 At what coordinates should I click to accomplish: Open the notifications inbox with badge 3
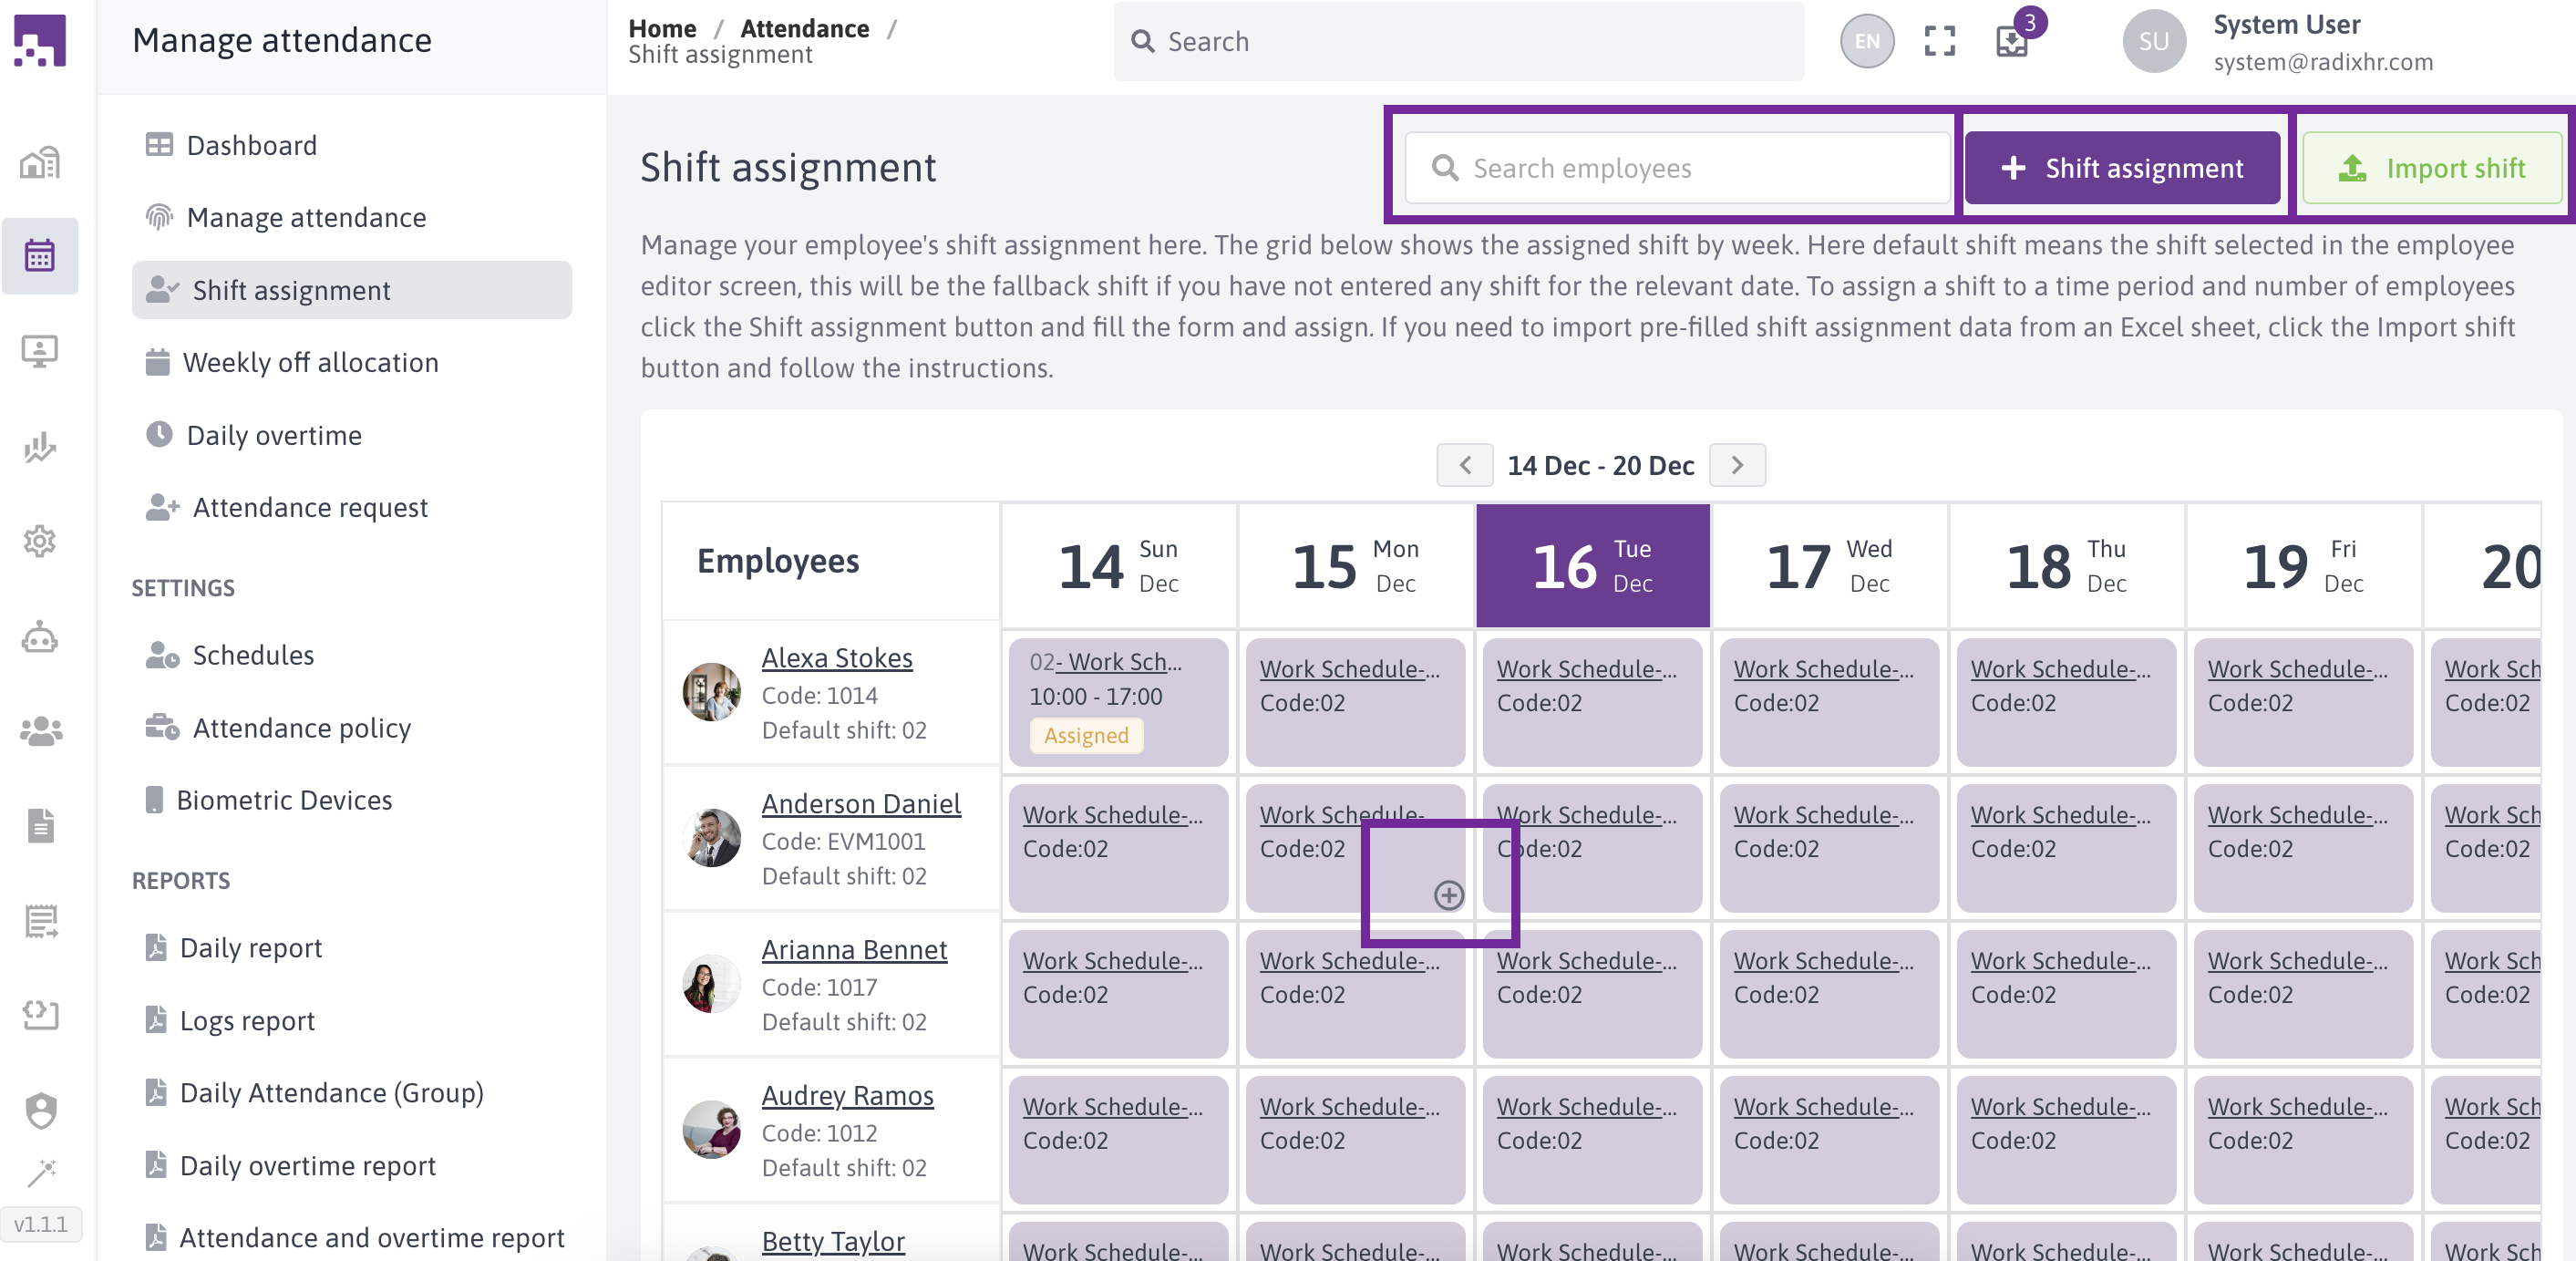click(2012, 41)
